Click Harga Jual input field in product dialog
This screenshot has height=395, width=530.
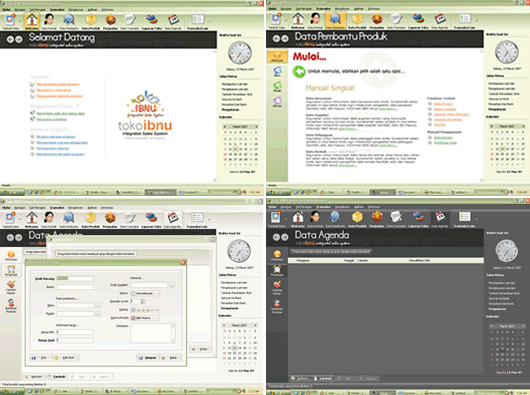[75, 340]
